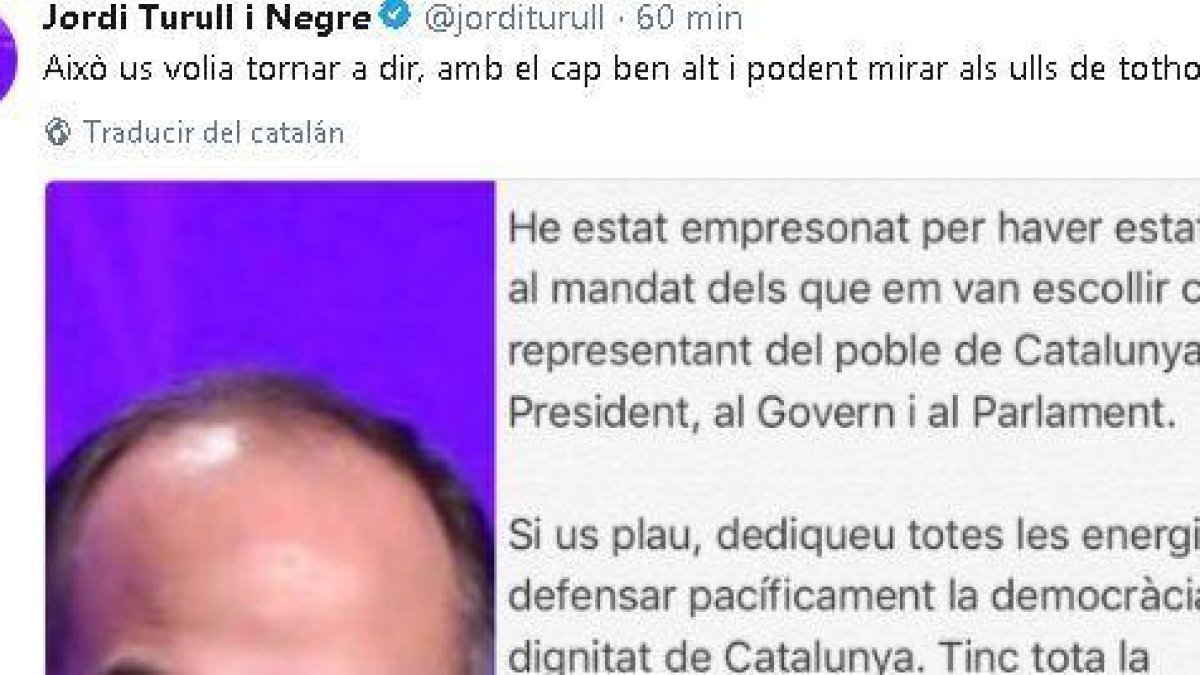Click the blue verified badge
The image size is (1200, 675).
tap(396, 17)
